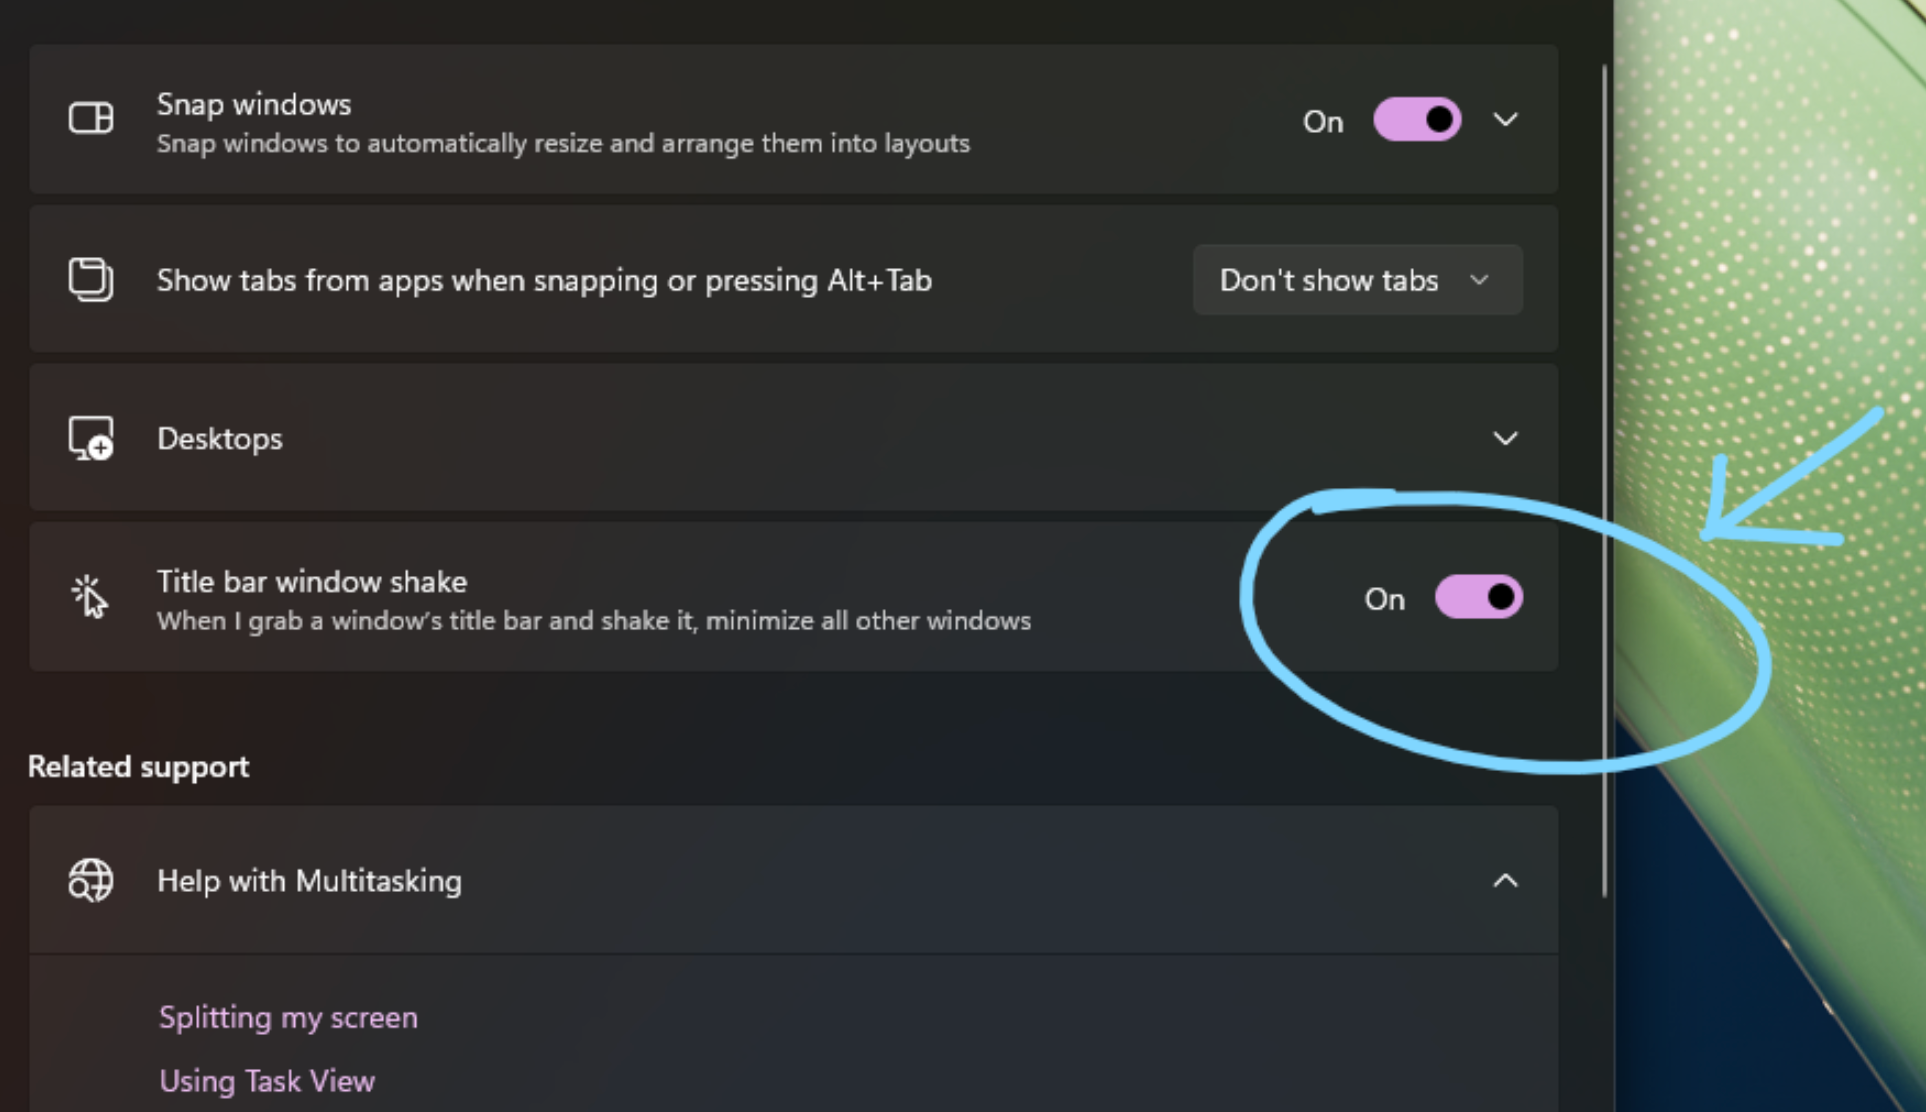Click the stacked windows icon beside Show tabs
1926x1112 pixels.
[x=90, y=280]
